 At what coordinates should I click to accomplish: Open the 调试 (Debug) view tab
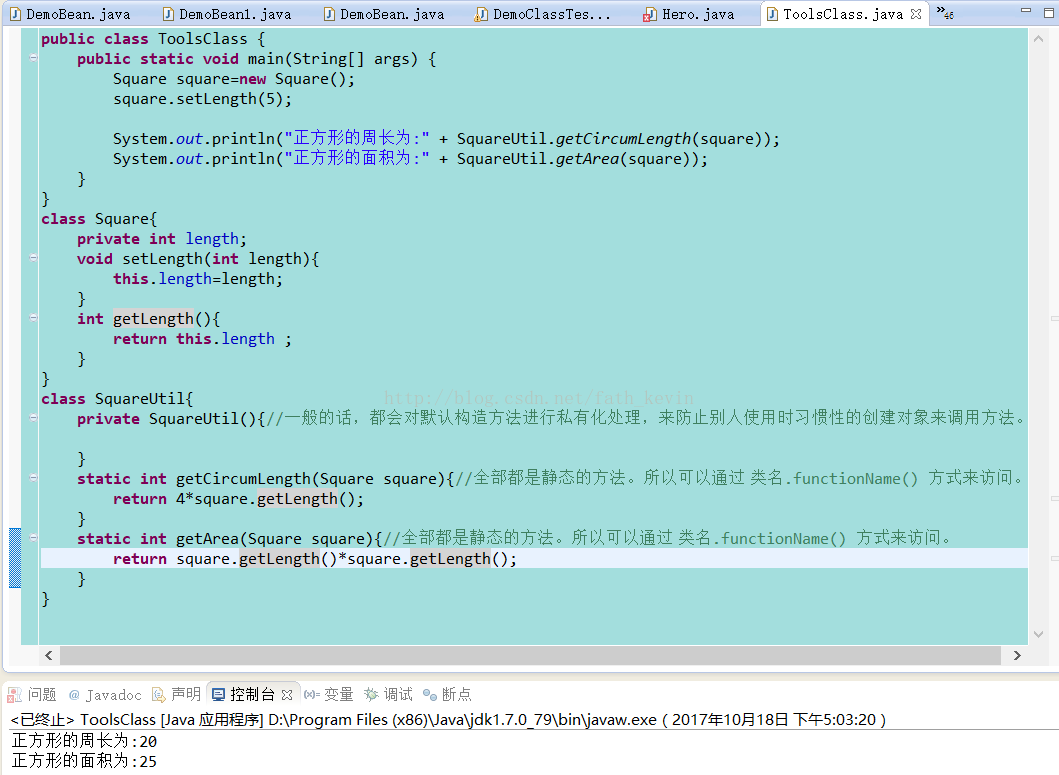388,695
